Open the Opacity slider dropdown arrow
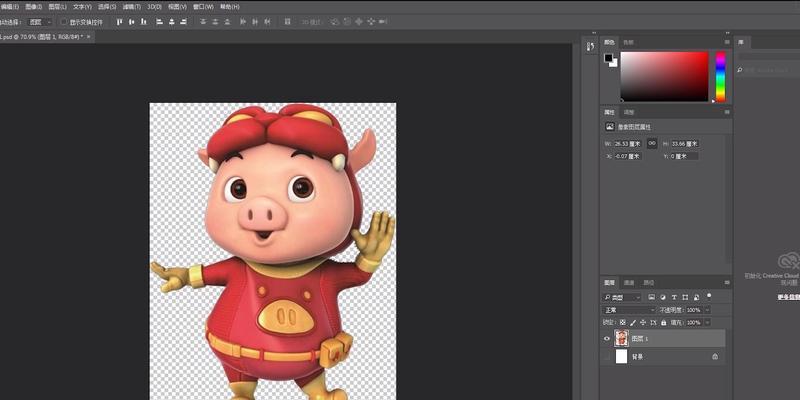 [707, 310]
